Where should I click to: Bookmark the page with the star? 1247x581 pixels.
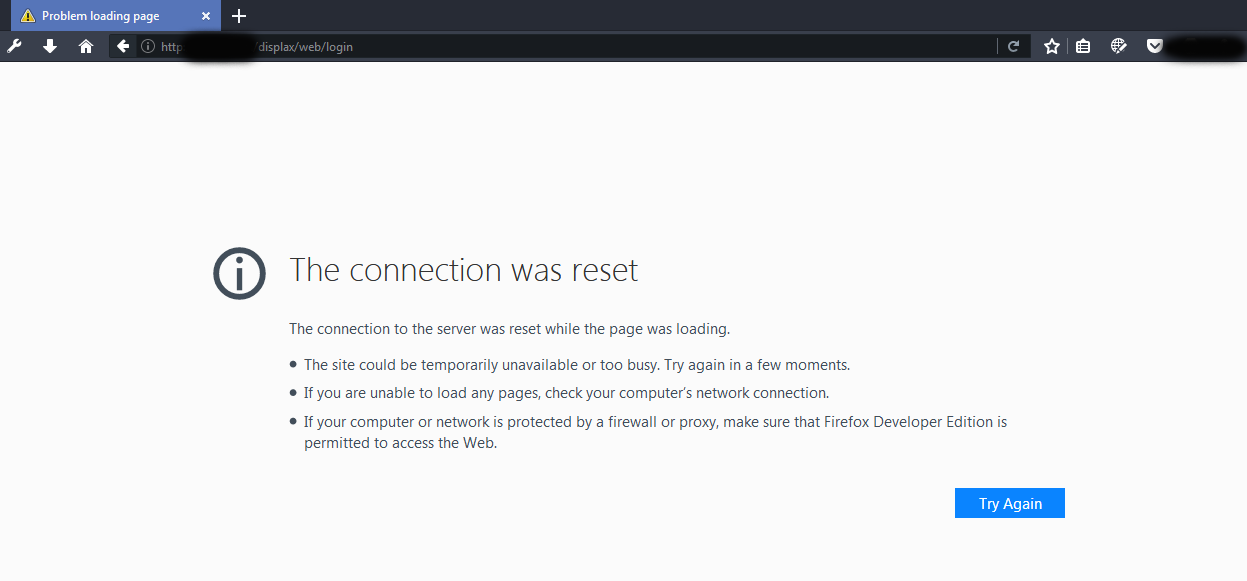(1050, 46)
